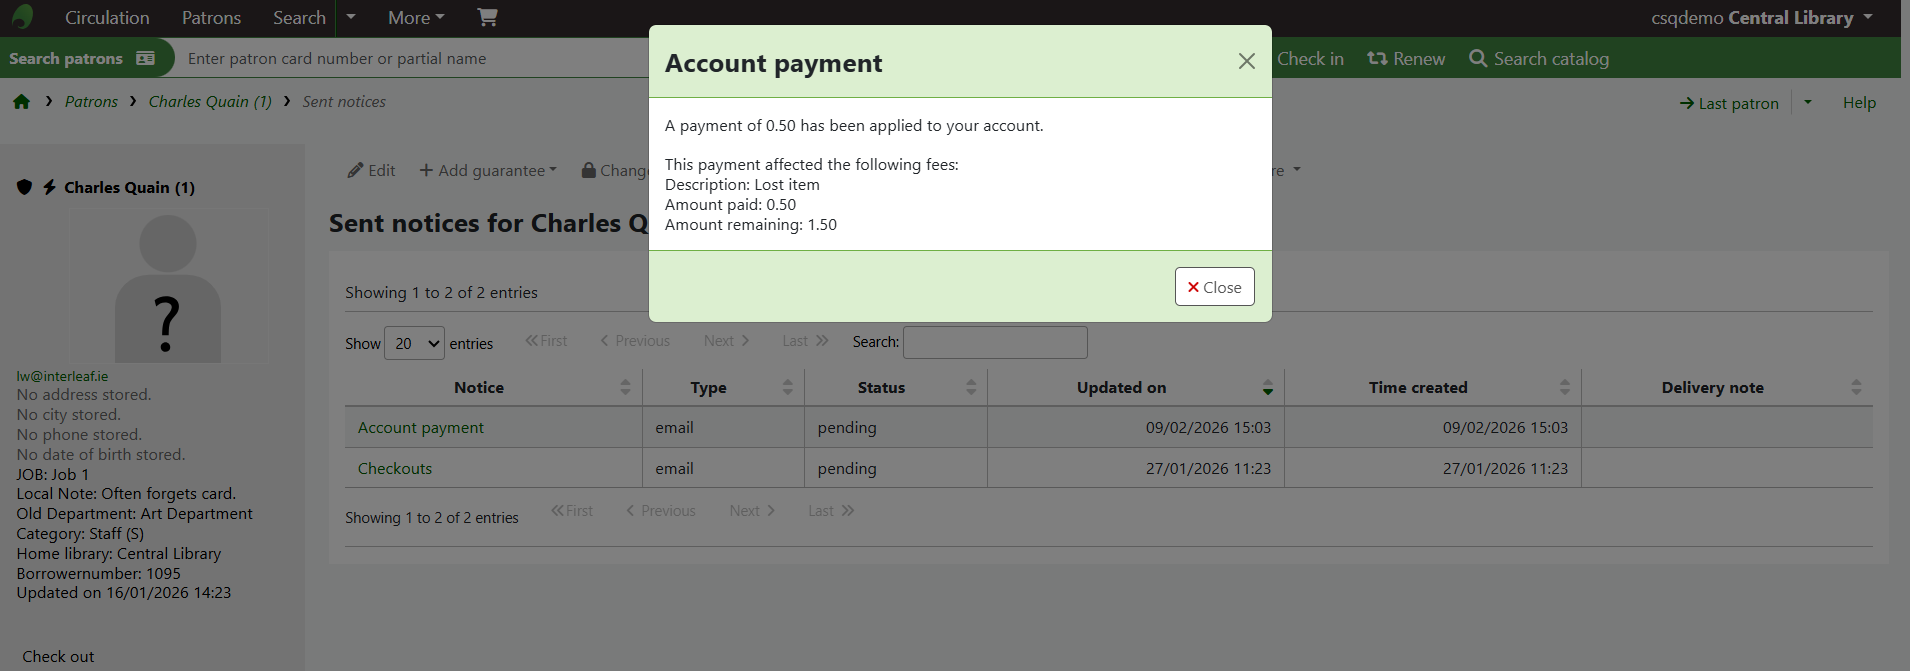Close the Account payment dialog with X
Screen dimensions: 1910x671
[x=1246, y=62]
